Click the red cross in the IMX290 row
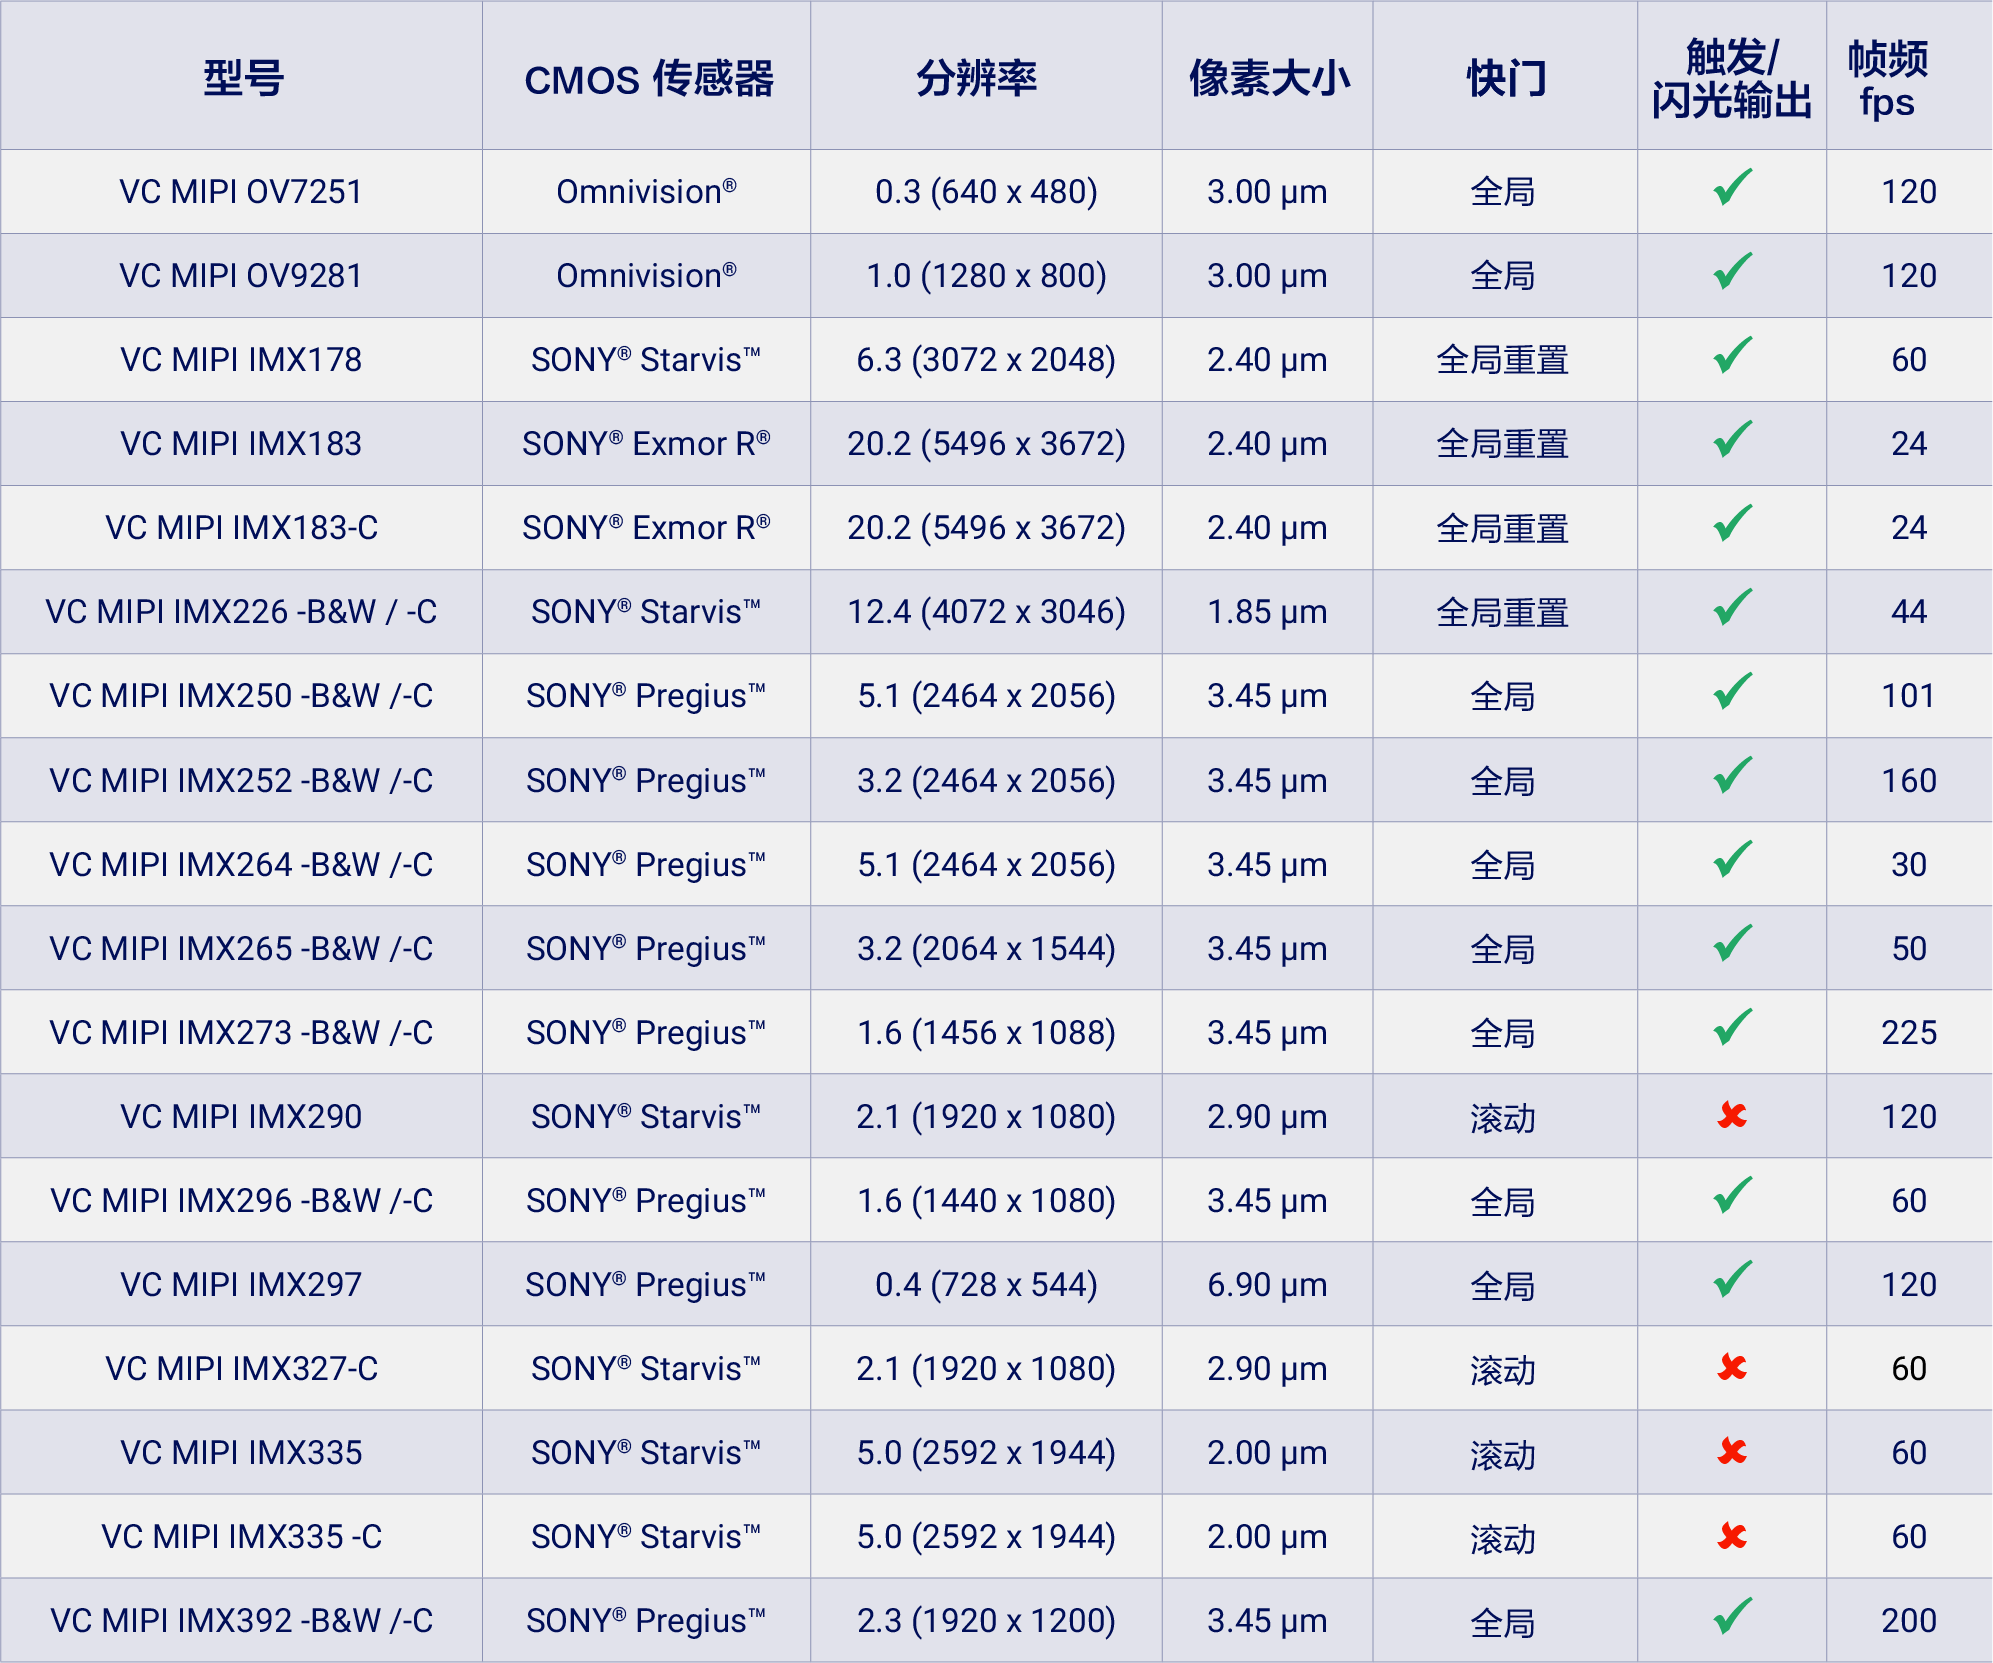Screen dimensions: 1993x1663 [1732, 1115]
